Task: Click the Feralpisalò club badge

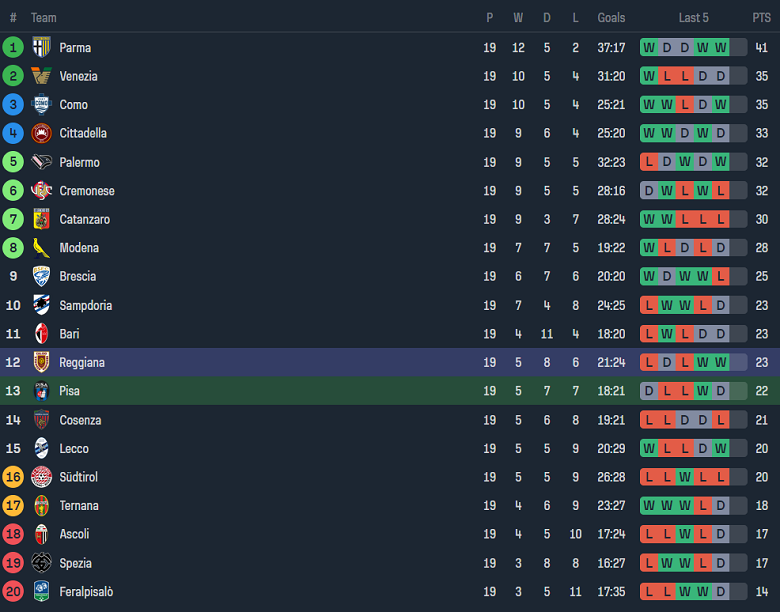Action: (41, 592)
